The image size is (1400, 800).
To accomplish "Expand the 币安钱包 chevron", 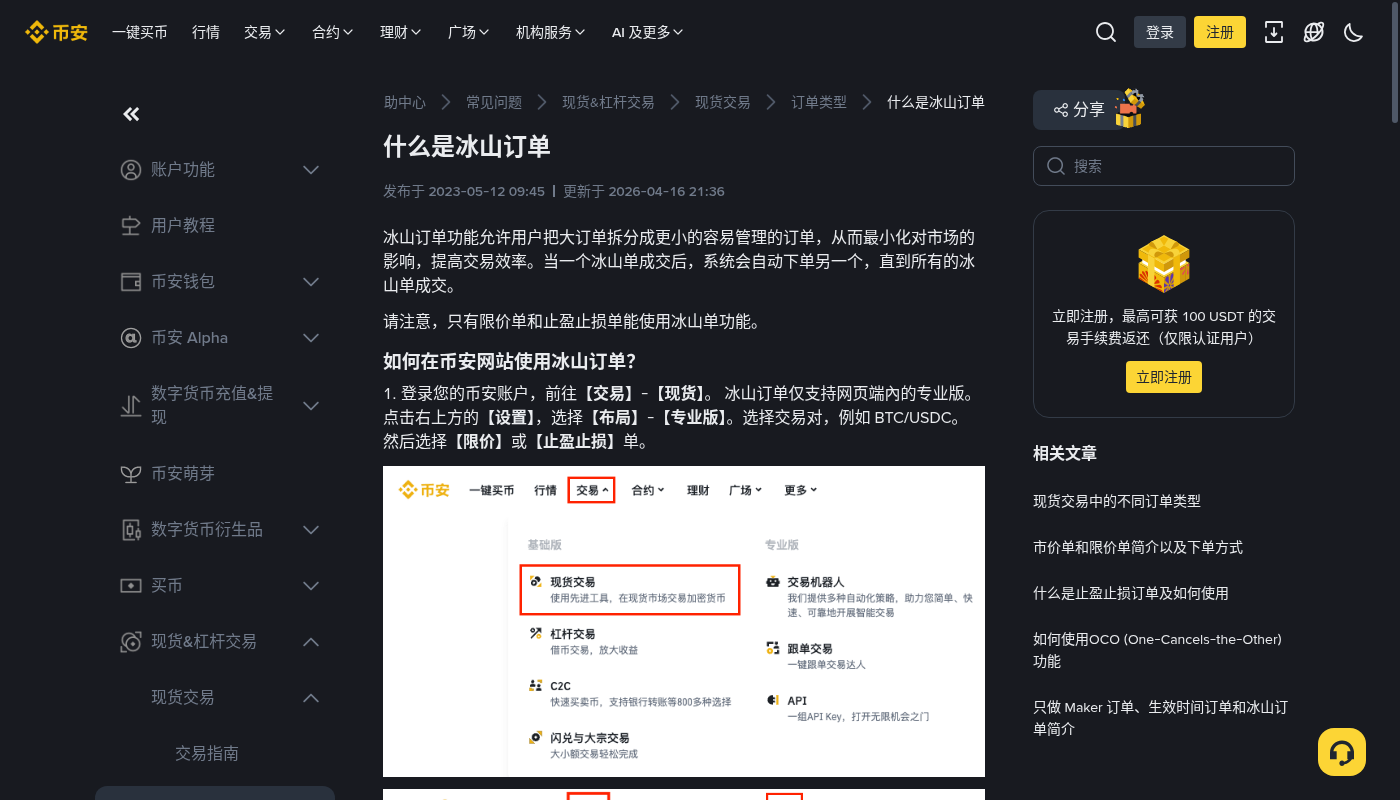I will tap(311, 282).
